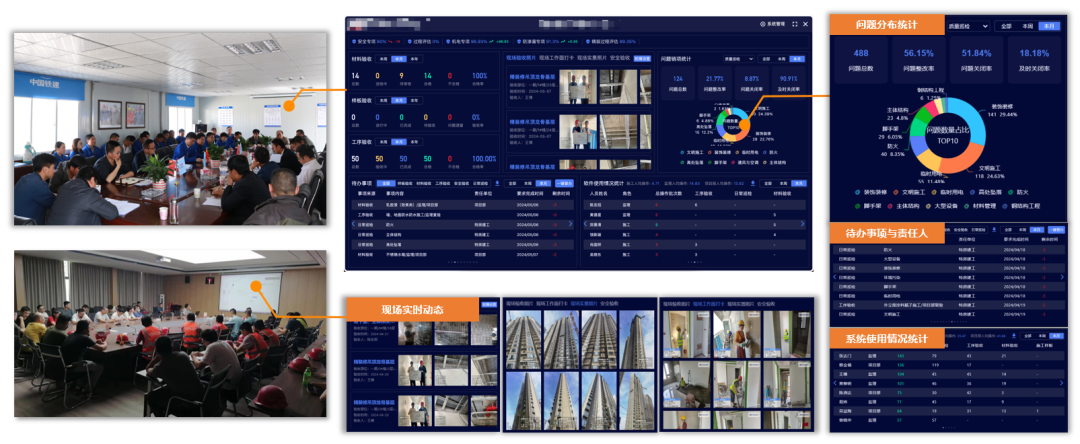This screenshot has width=1080, height=444.
Task: Toggle 本月 filter in 材料验收 panel
Action: click(397, 59)
